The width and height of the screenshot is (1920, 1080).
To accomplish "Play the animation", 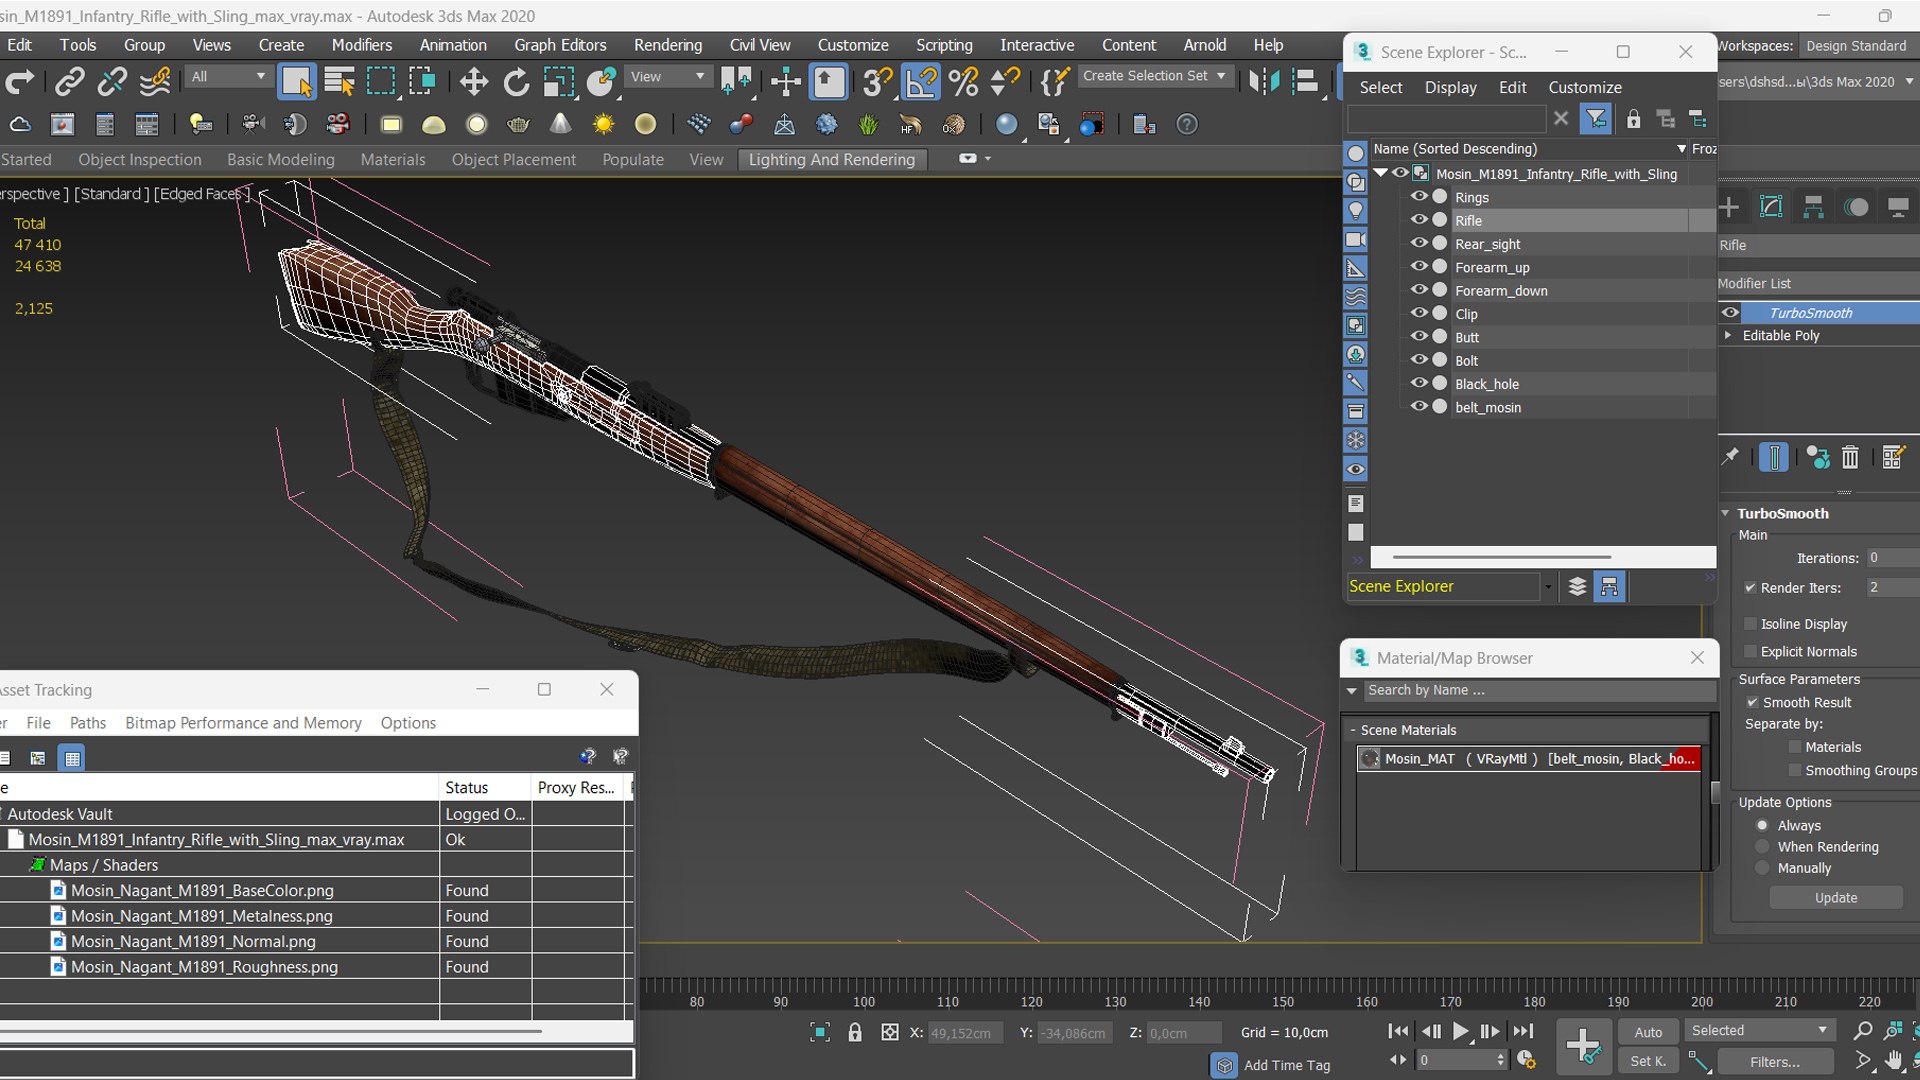I will 1461,1031.
